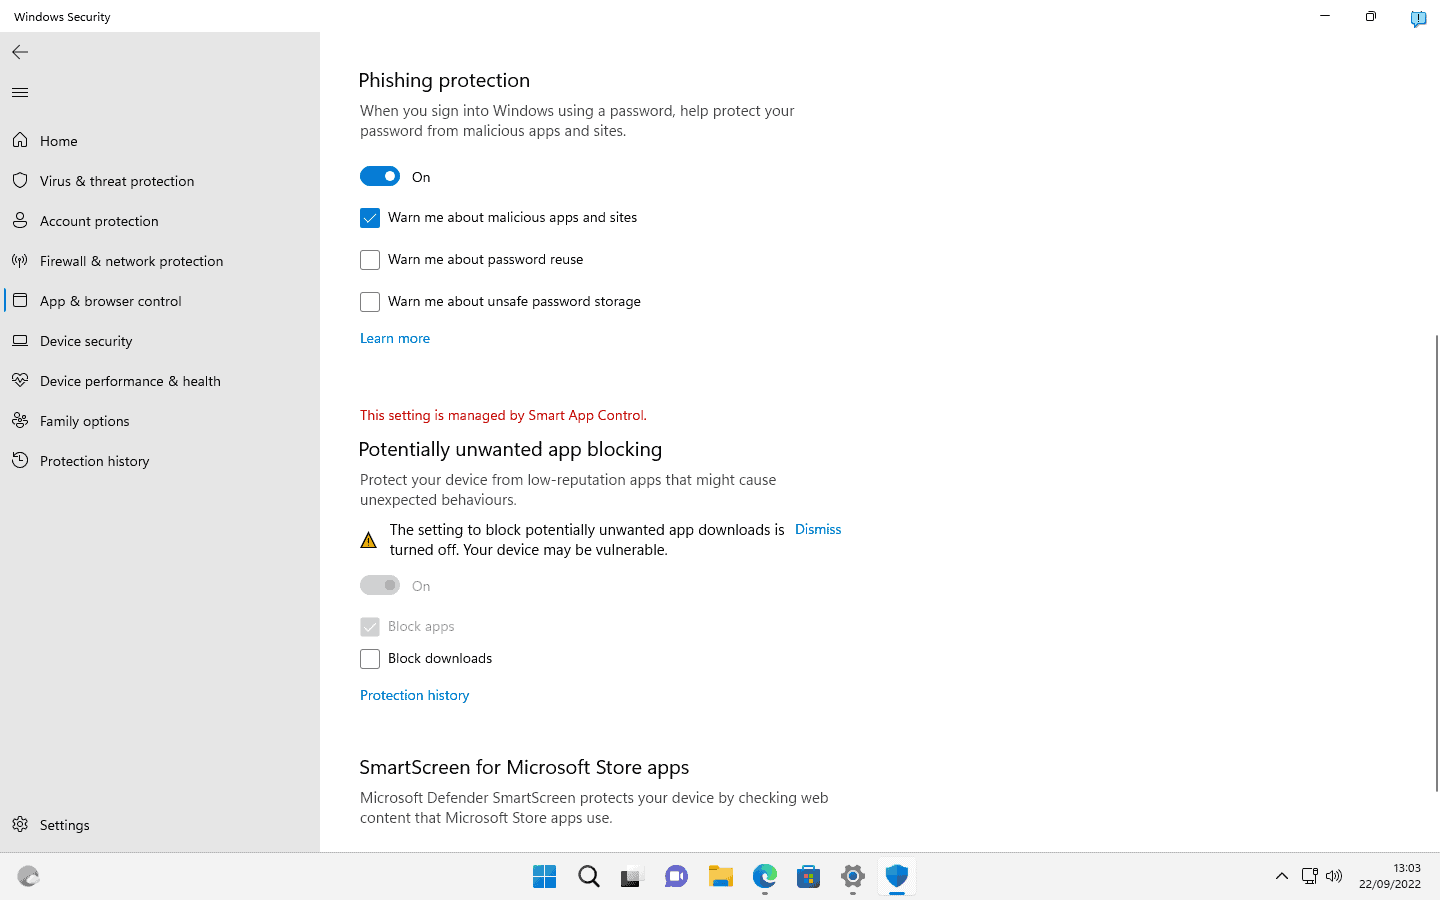The width and height of the screenshot is (1440, 900).
Task: Enable the Block downloads checkbox
Action: tap(370, 659)
